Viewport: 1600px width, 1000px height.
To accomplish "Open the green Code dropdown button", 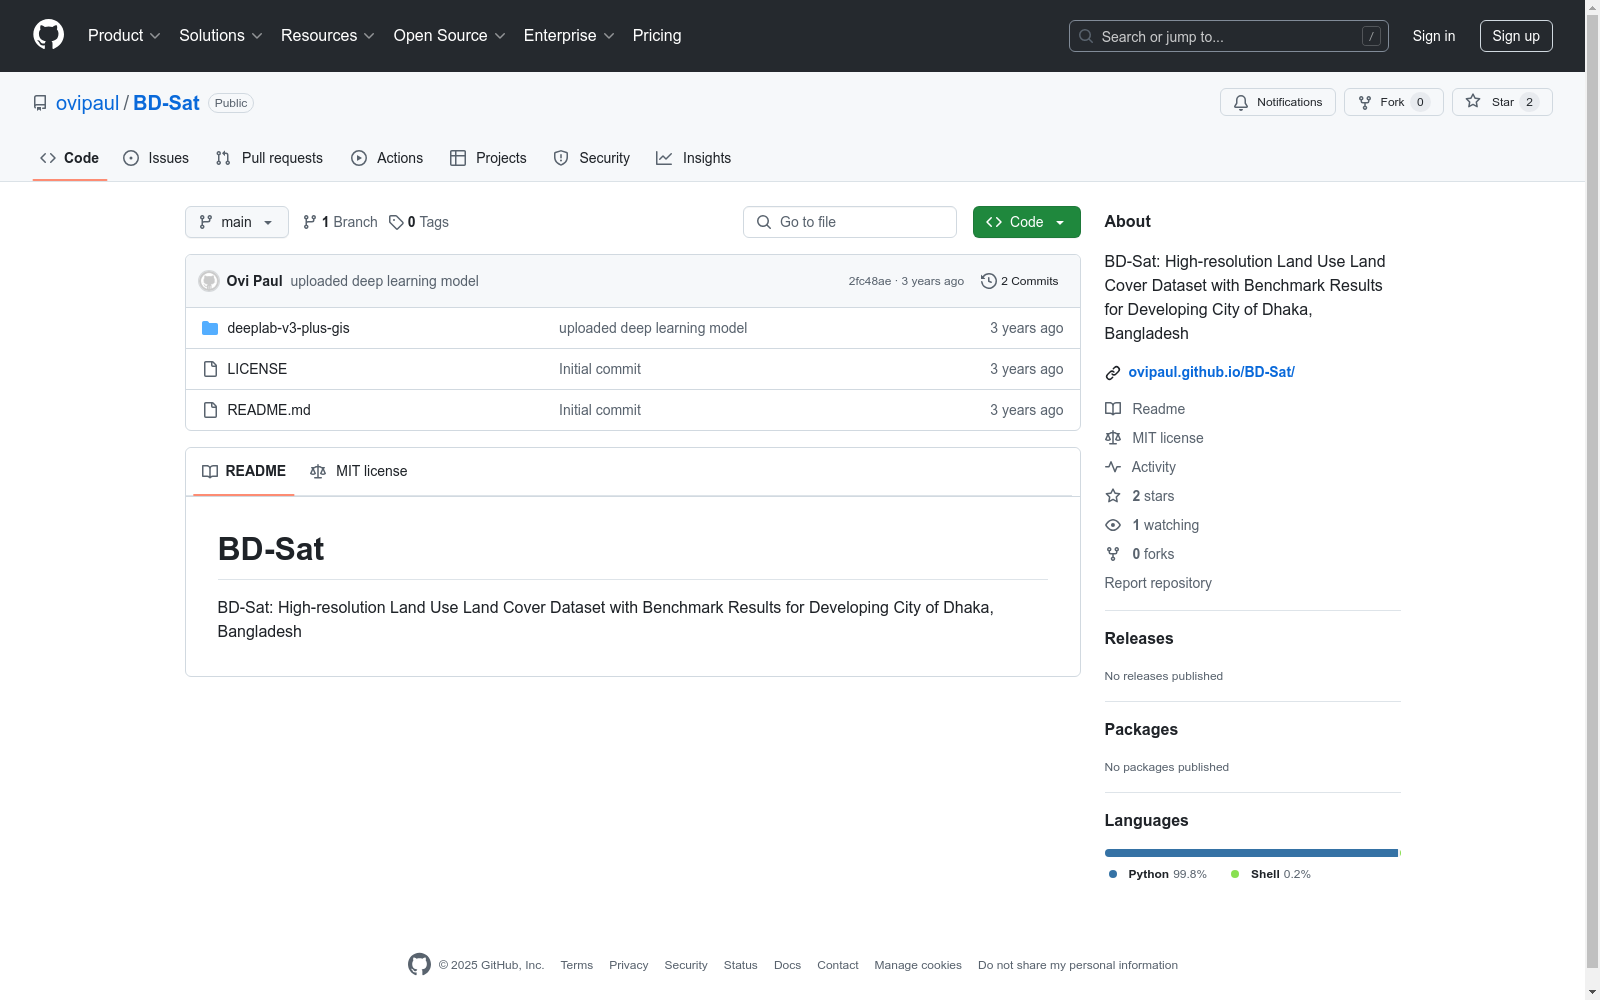I will point(1027,222).
